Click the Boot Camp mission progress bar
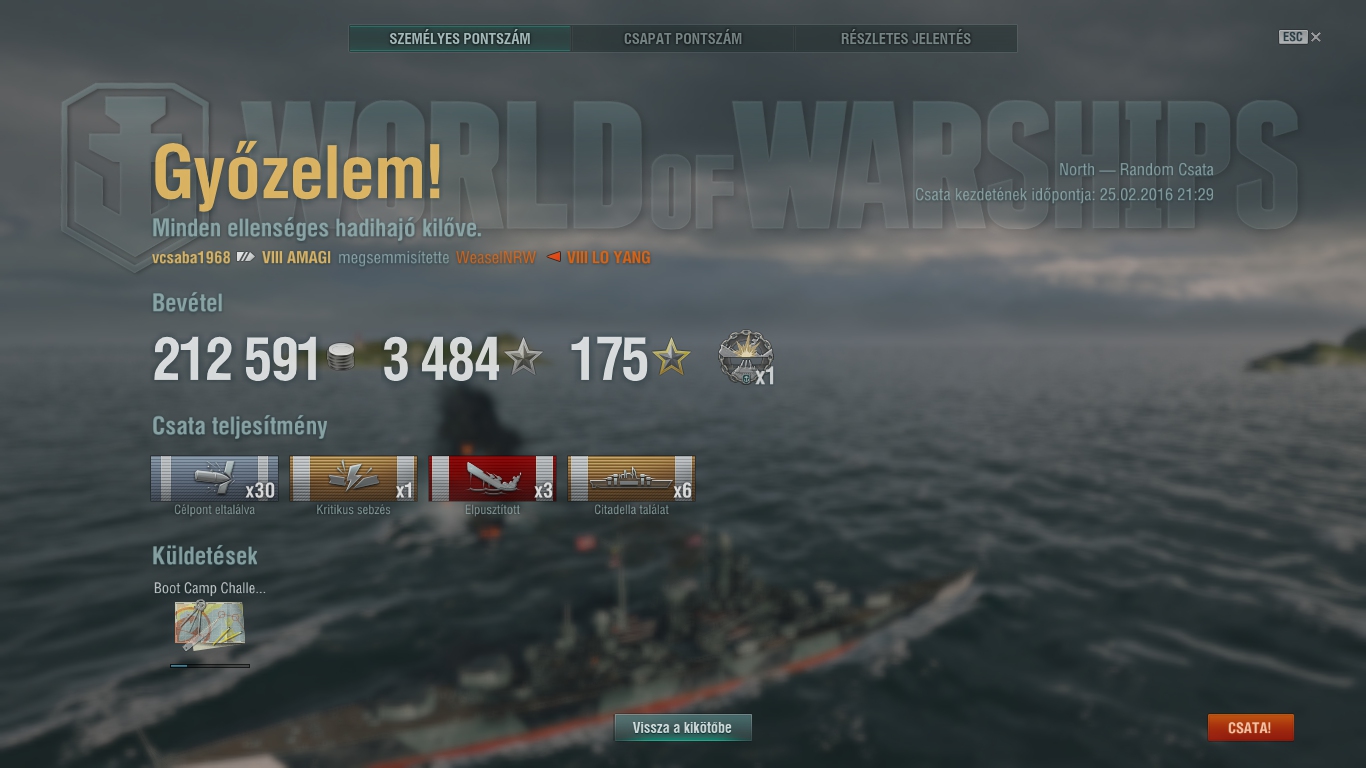 210,665
